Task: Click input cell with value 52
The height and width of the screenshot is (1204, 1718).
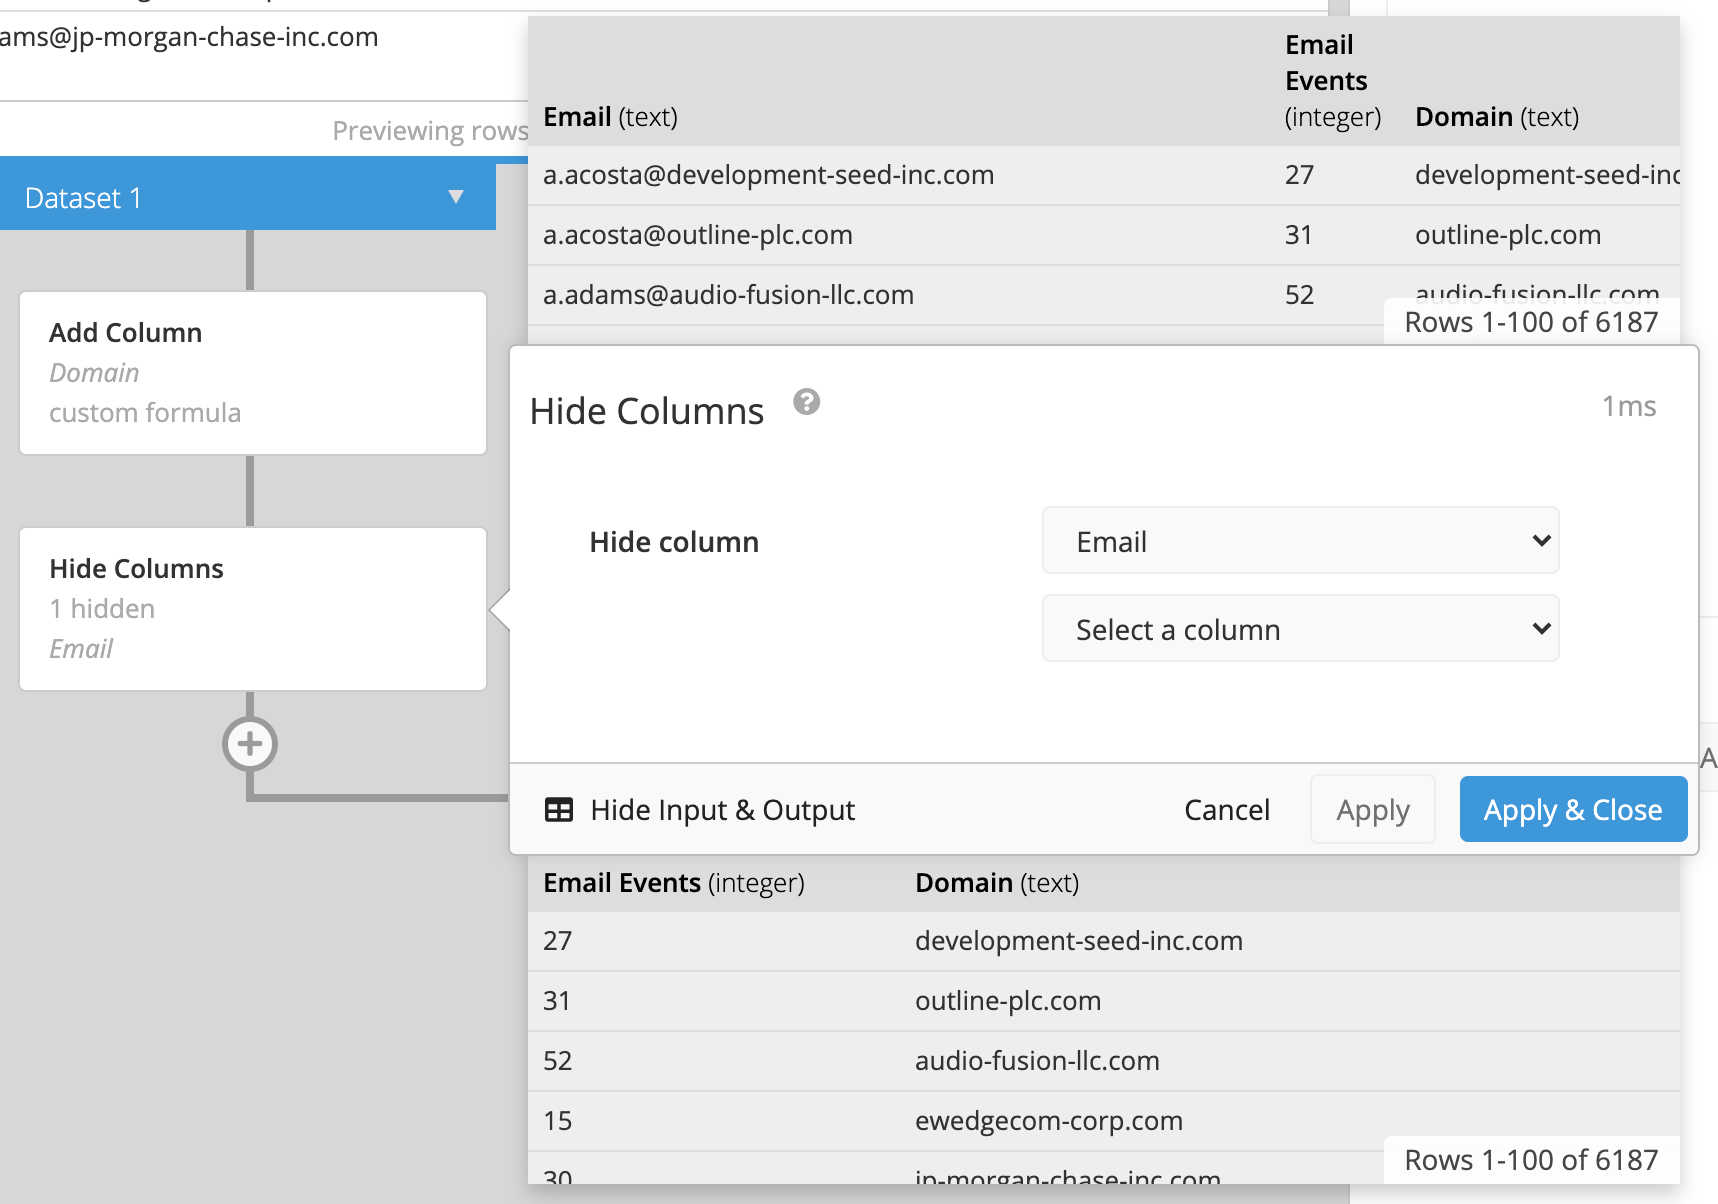Action: [x=1299, y=295]
